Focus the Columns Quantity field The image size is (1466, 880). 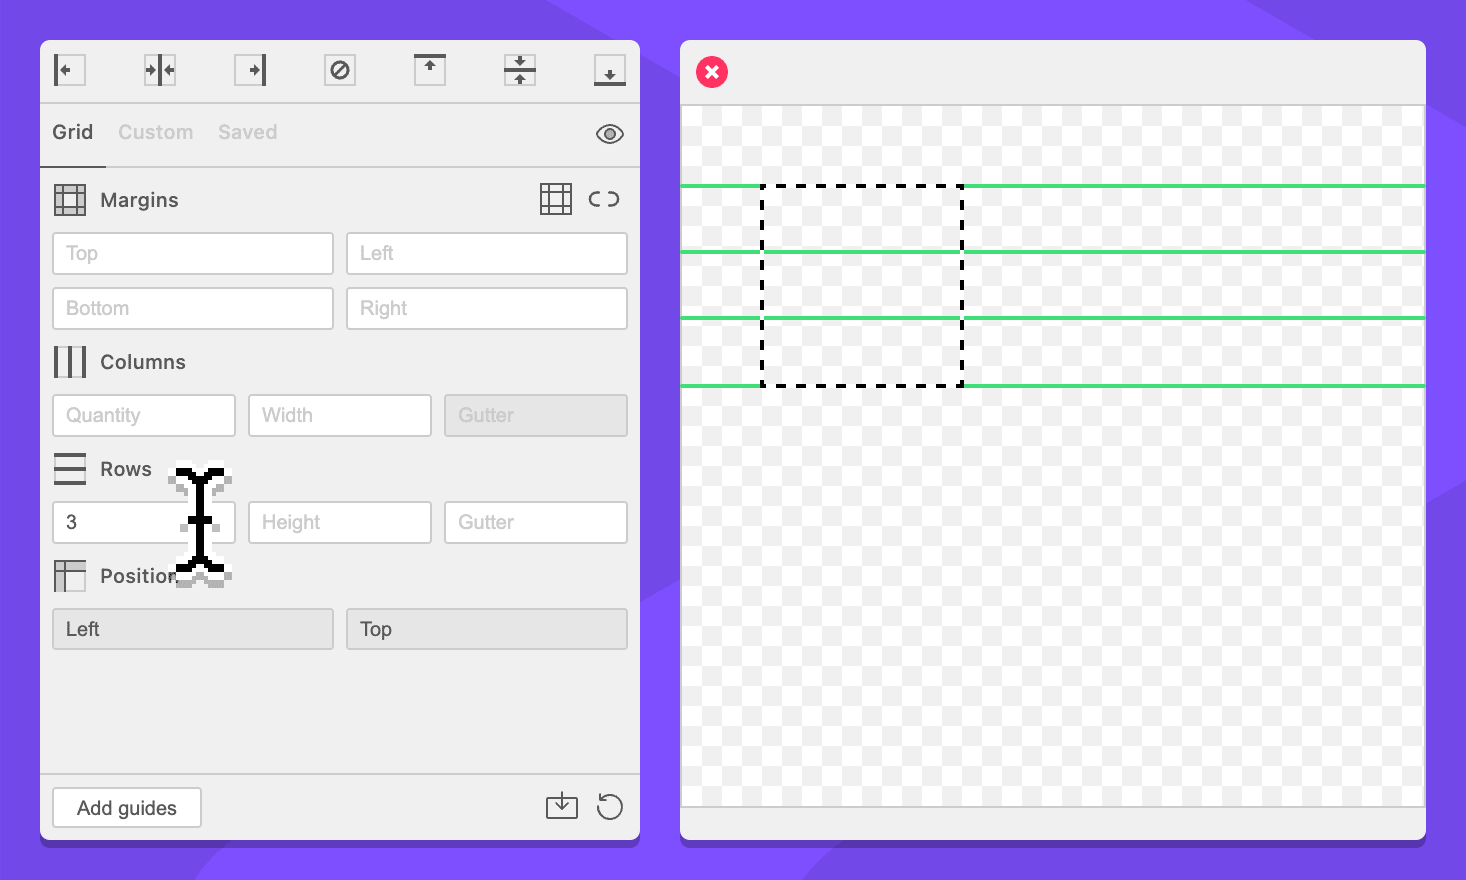click(144, 415)
